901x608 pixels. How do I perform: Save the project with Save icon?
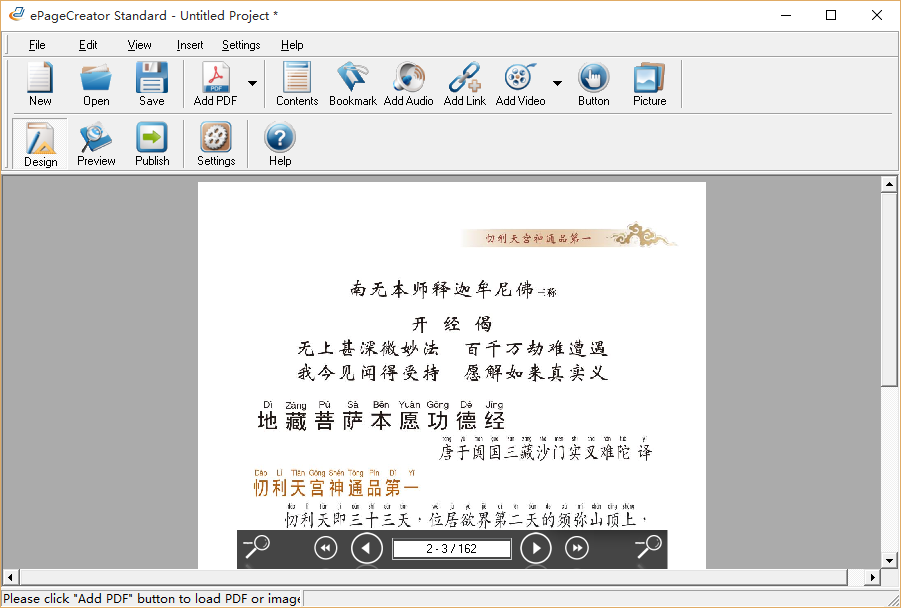click(x=152, y=84)
